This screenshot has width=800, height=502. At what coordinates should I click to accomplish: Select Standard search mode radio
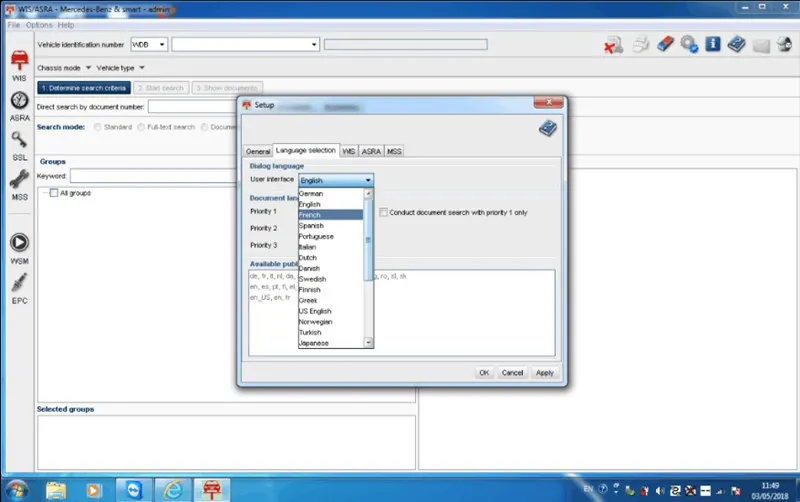click(97, 127)
